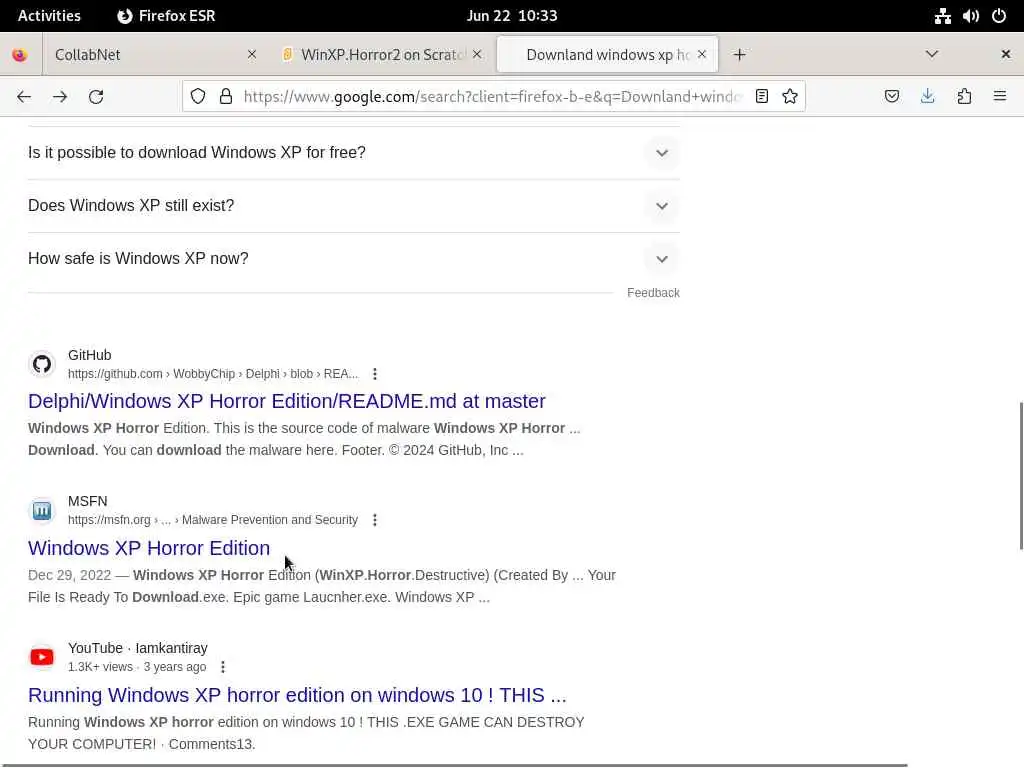Viewport: 1024px width, 768px height.
Task: Open the Firefox ESR app menu
Action: click(166, 16)
